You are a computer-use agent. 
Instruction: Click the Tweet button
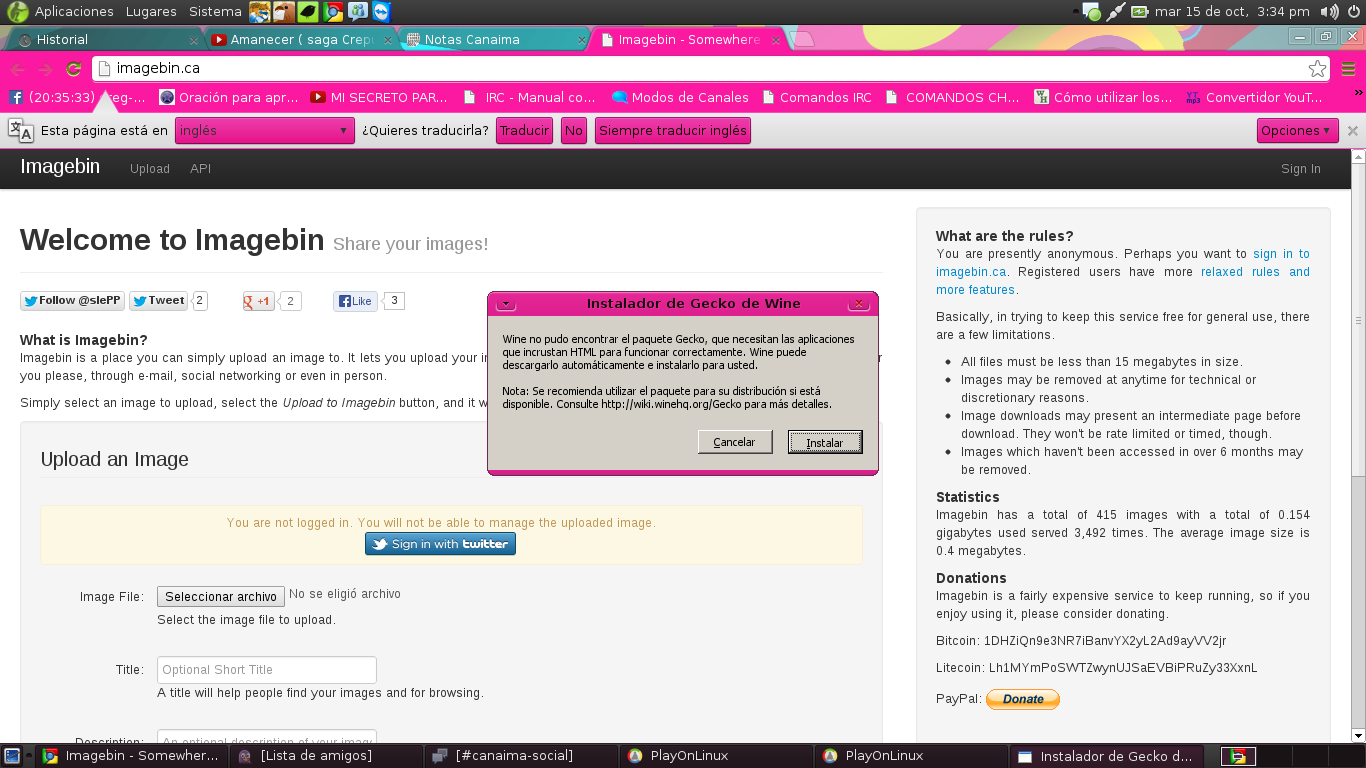coord(158,301)
